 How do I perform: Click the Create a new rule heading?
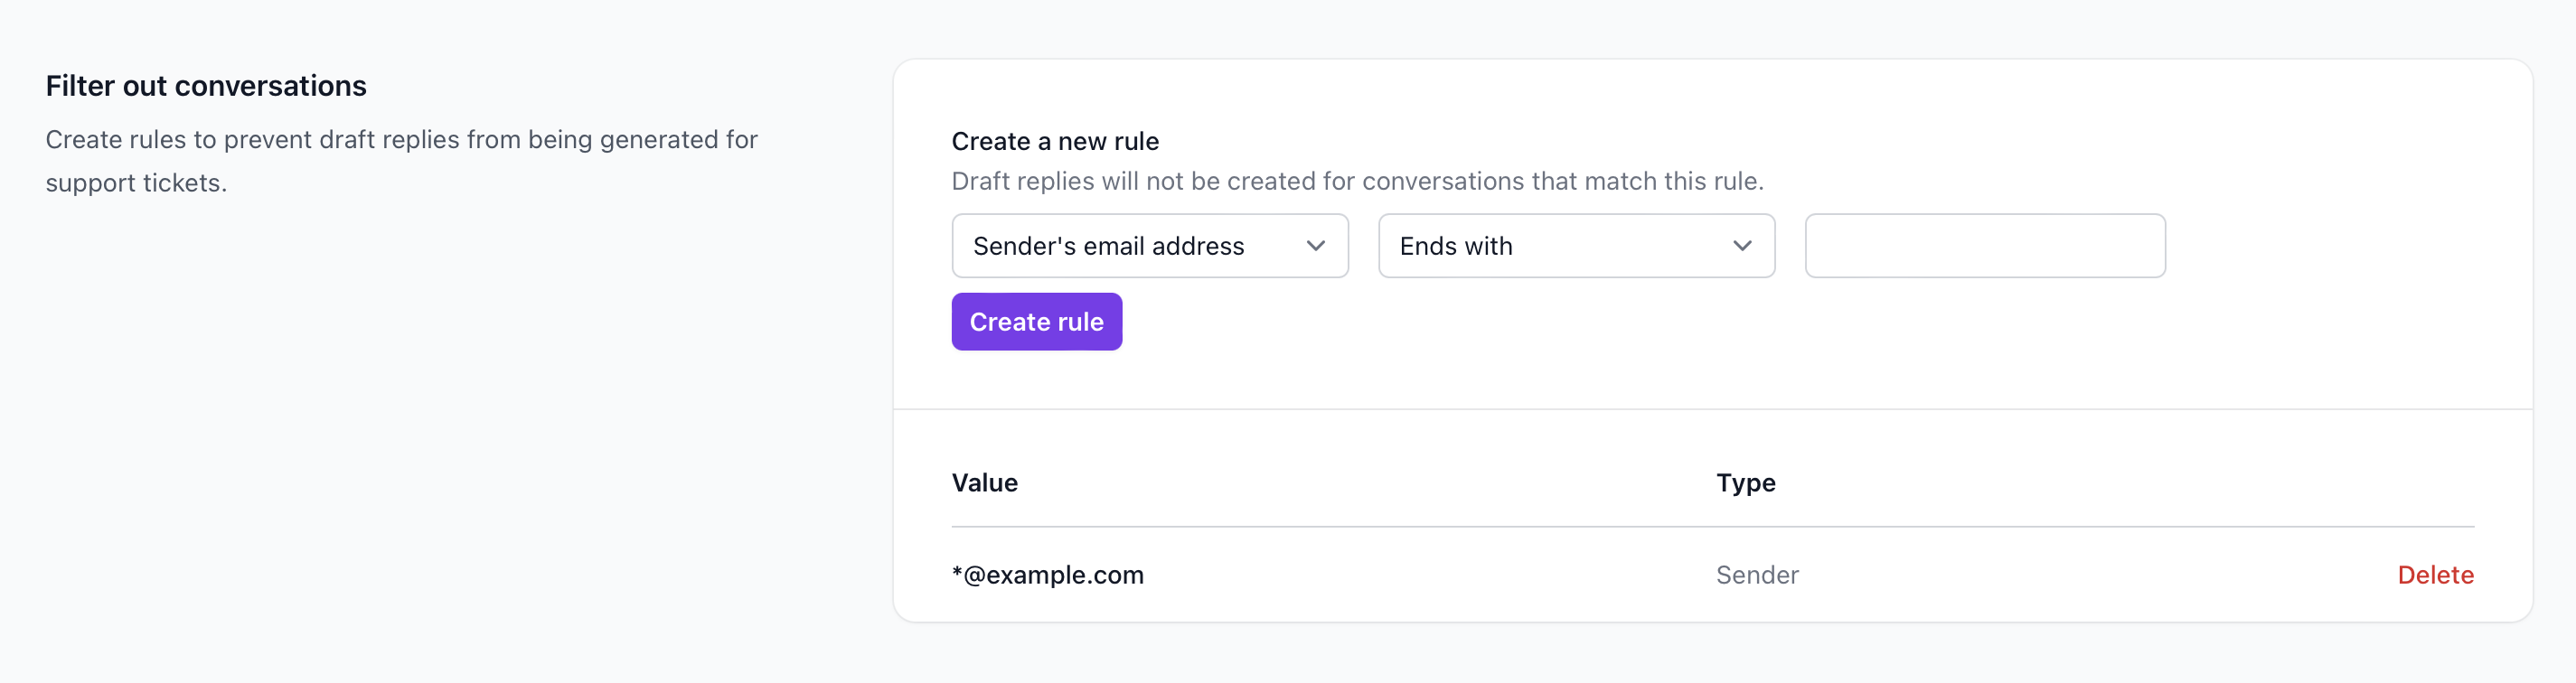1055,141
